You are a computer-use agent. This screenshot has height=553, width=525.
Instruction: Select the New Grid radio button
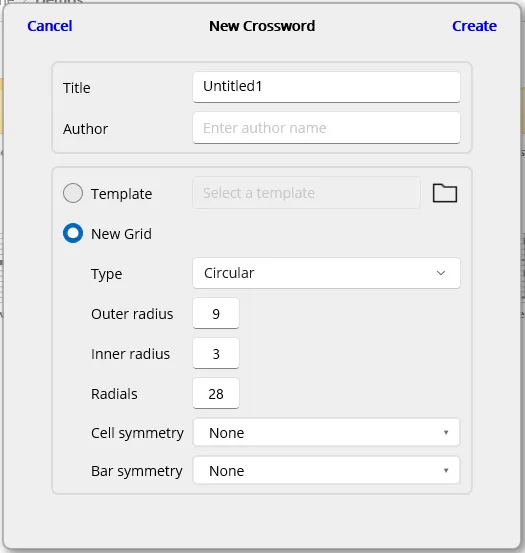tap(73, 233)
